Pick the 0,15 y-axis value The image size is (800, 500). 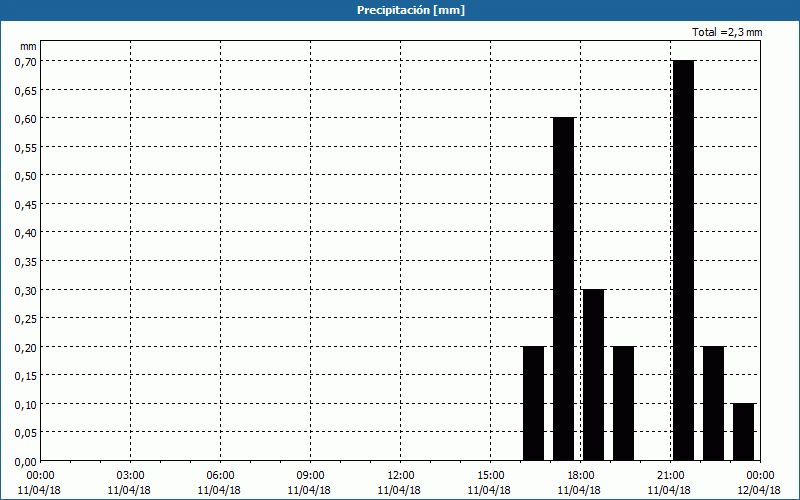pyautogui.click(x=26, y=376)
